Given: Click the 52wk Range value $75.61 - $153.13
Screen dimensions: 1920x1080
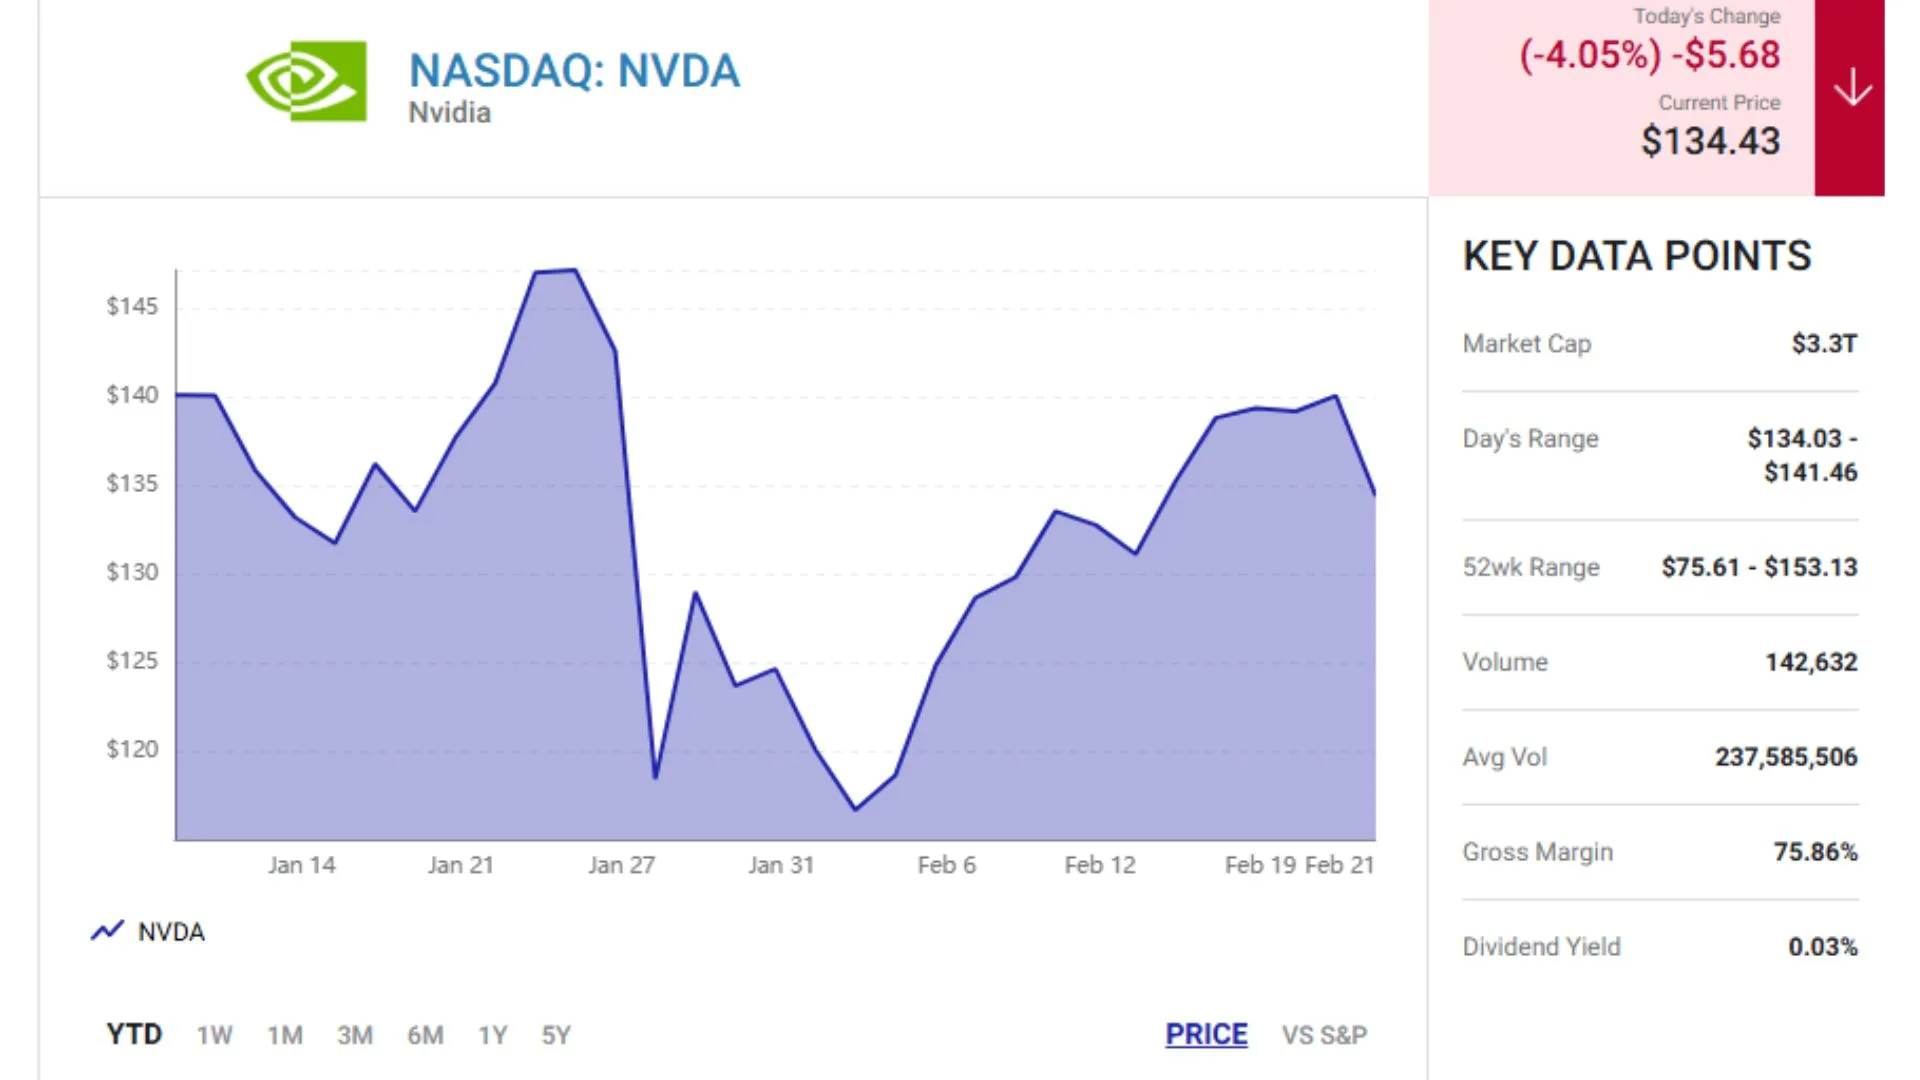Looking at the screenshot, I should [x=1760, y=567].
